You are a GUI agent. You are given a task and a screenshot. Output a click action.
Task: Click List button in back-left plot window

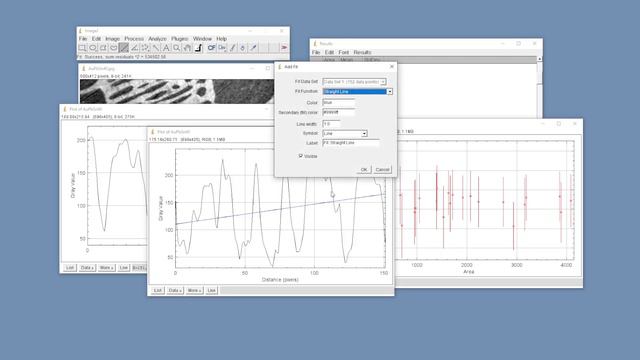coord(70,268)
